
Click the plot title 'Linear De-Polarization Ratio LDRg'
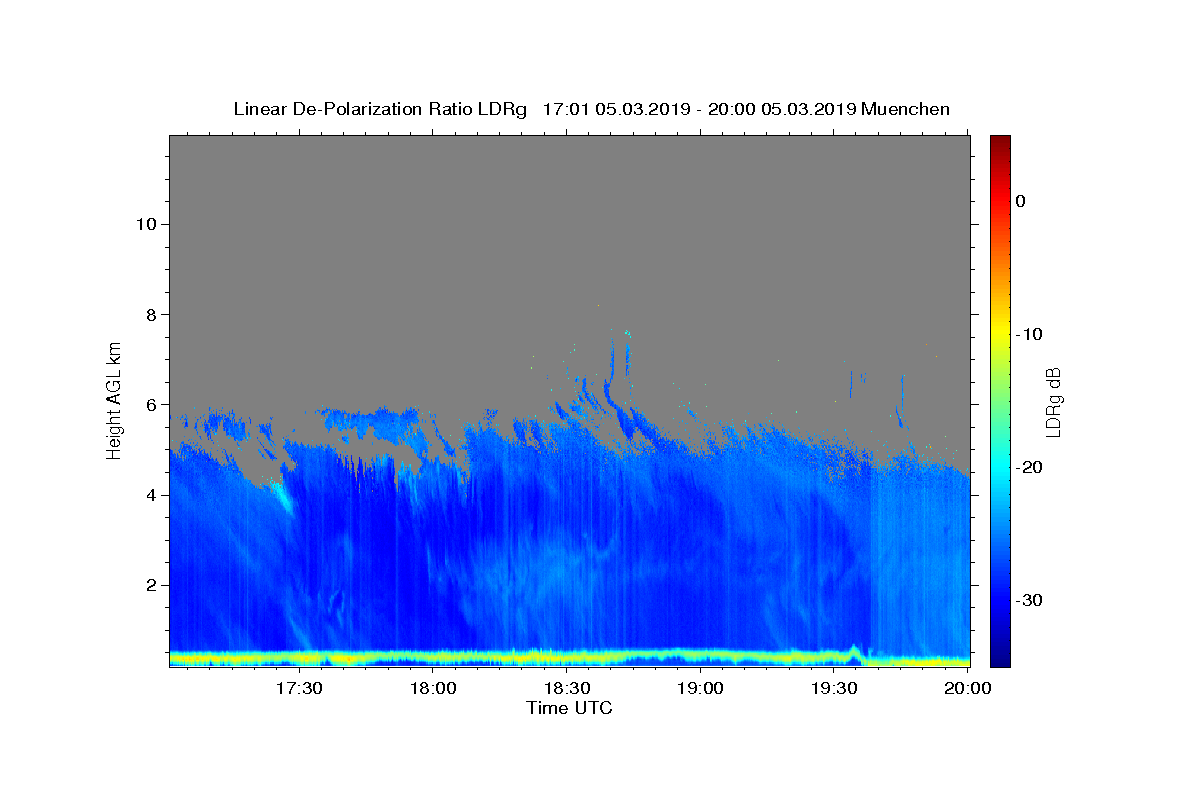tap(380, 109)
